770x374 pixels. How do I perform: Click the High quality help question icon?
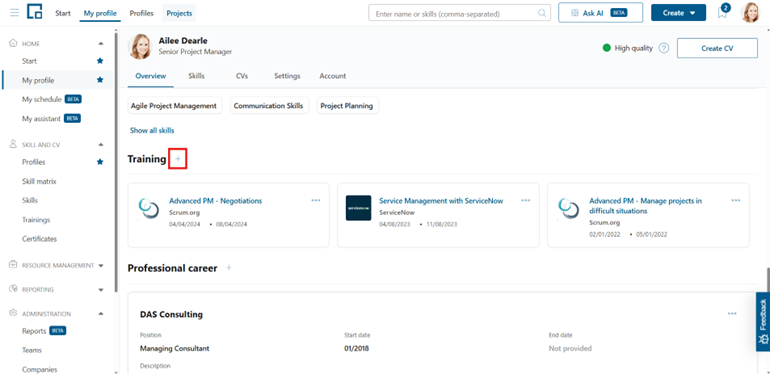[663, 48]
